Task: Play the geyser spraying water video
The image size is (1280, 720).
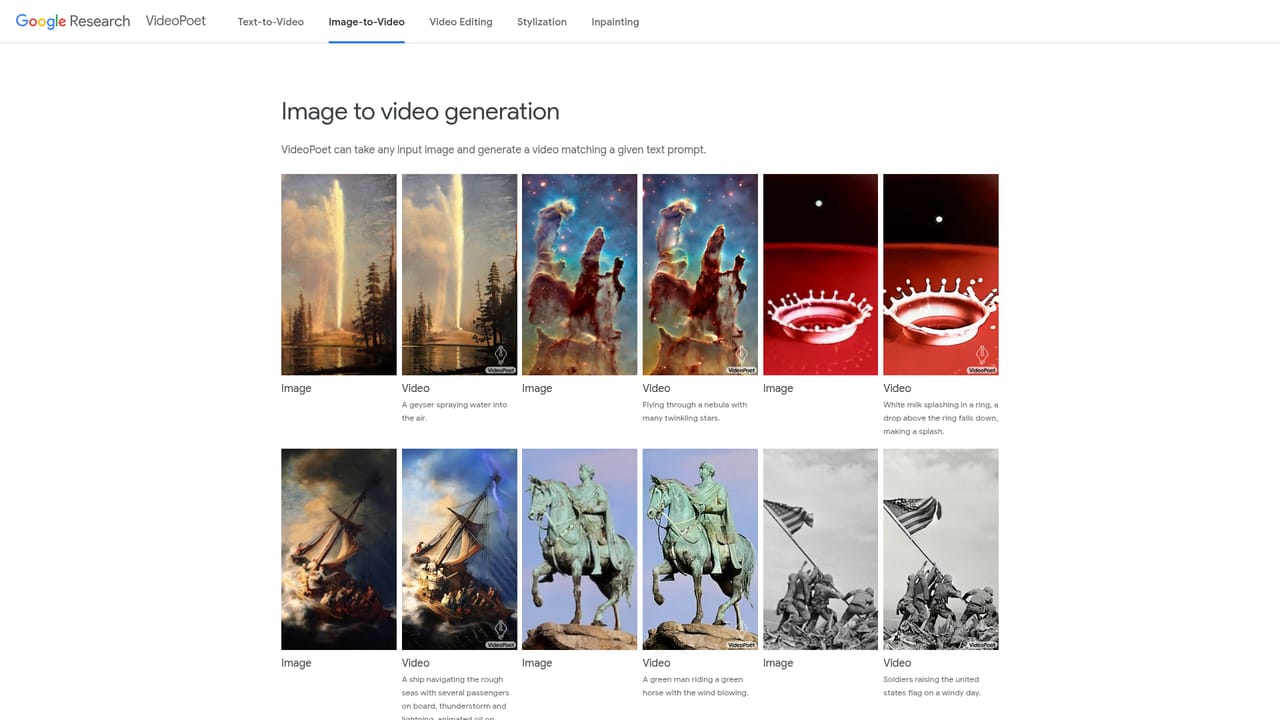Action: click(460, 275)
